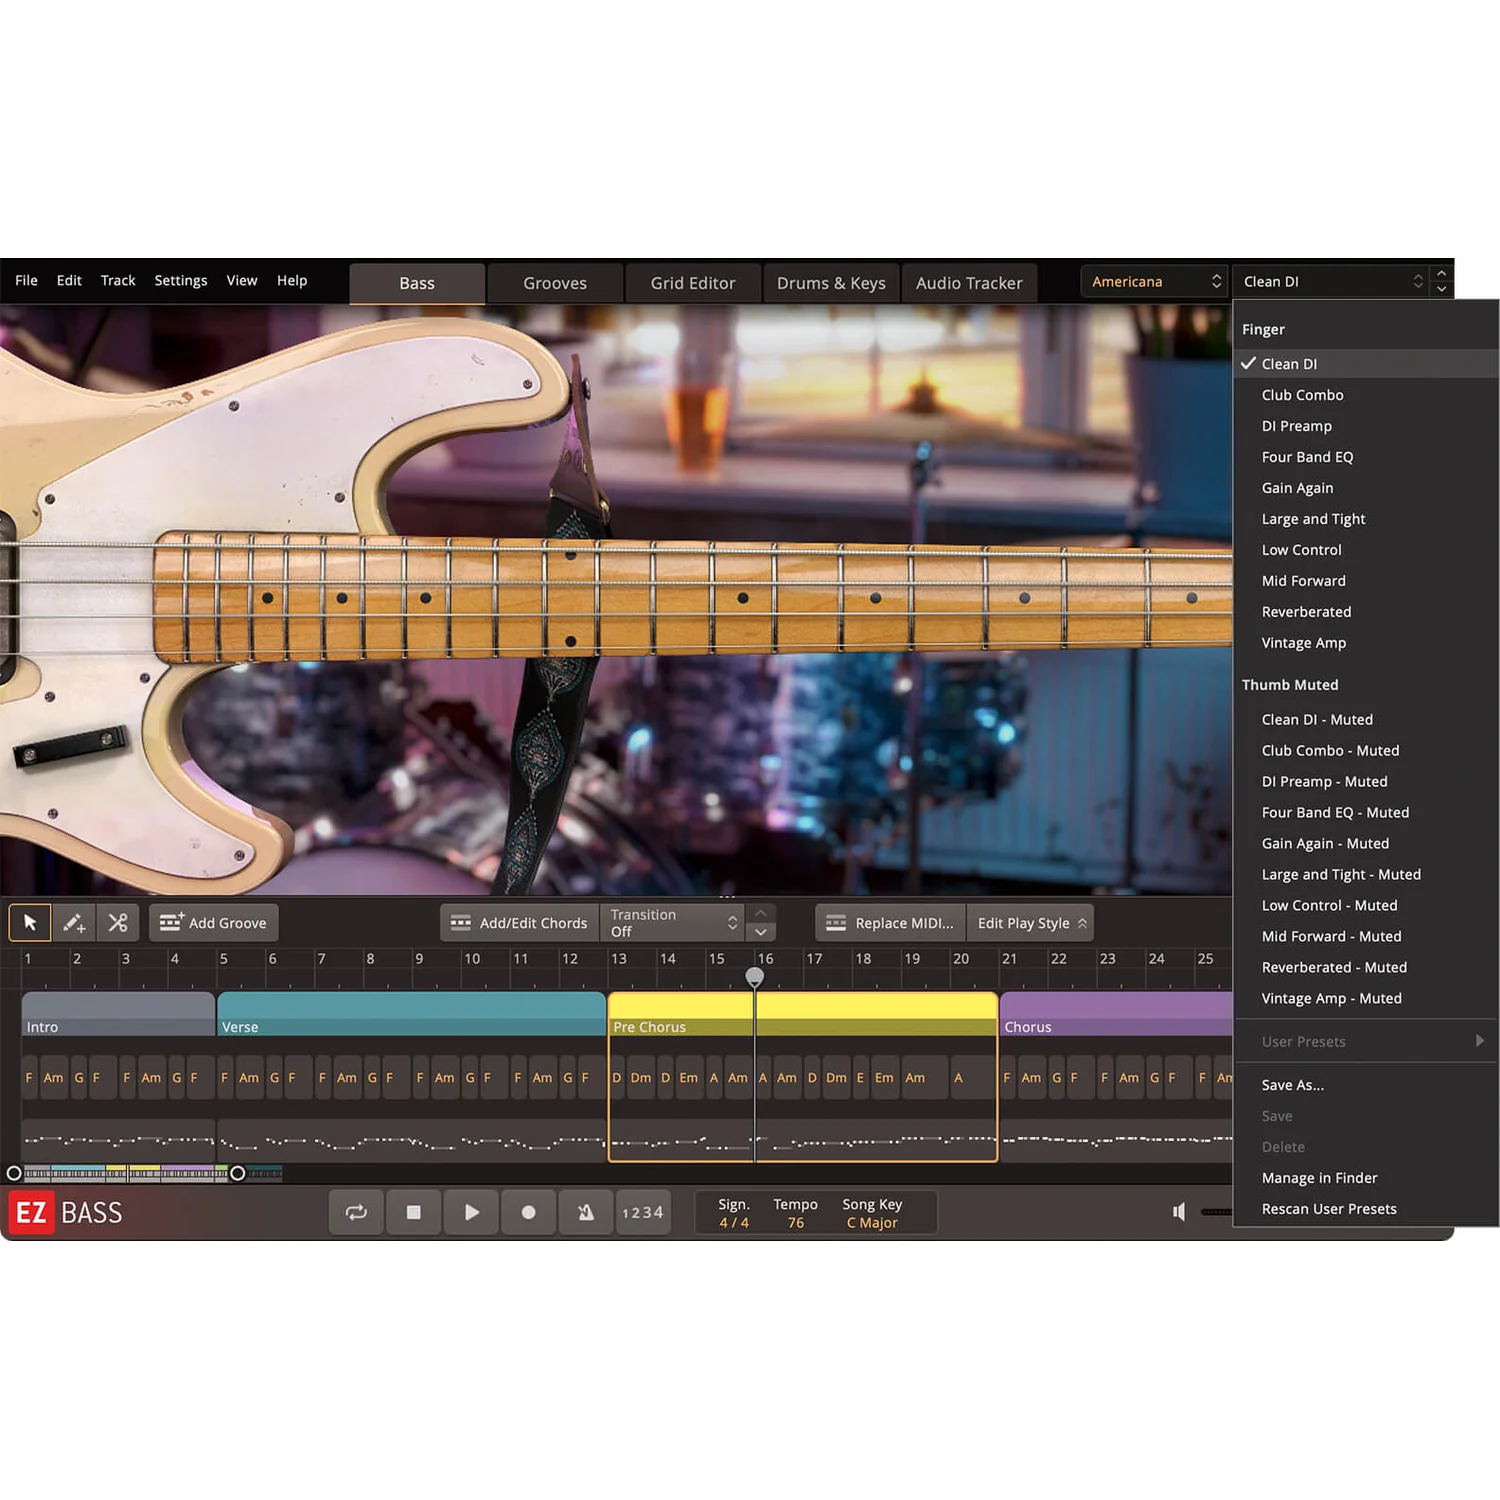
Task: Step the Transition setting up
Action: point(761,913)
